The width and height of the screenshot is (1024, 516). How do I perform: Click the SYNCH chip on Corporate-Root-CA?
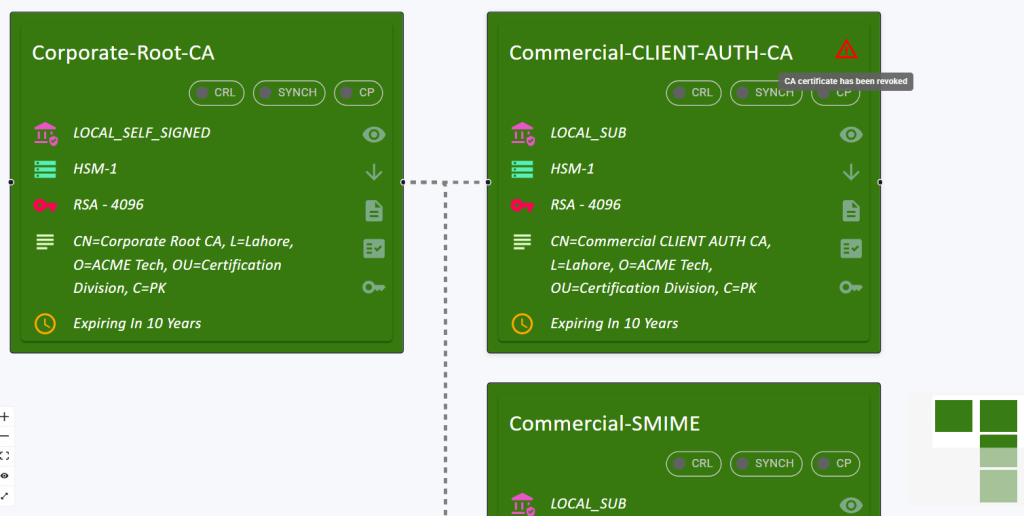coord(289,93)
